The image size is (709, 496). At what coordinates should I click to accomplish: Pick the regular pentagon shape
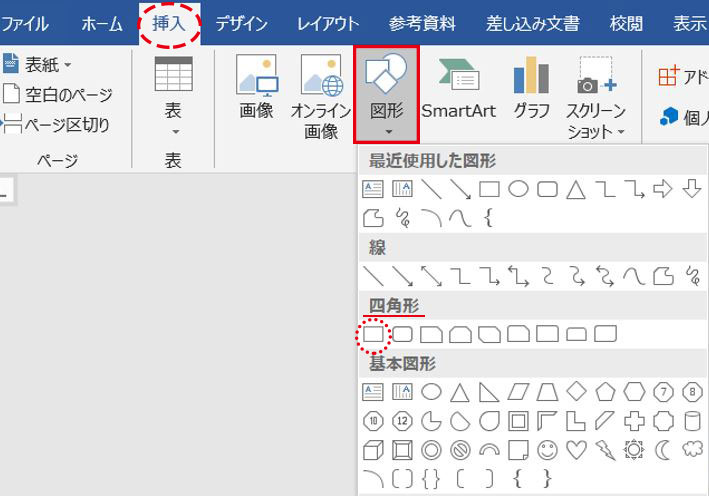coord(605,392)
